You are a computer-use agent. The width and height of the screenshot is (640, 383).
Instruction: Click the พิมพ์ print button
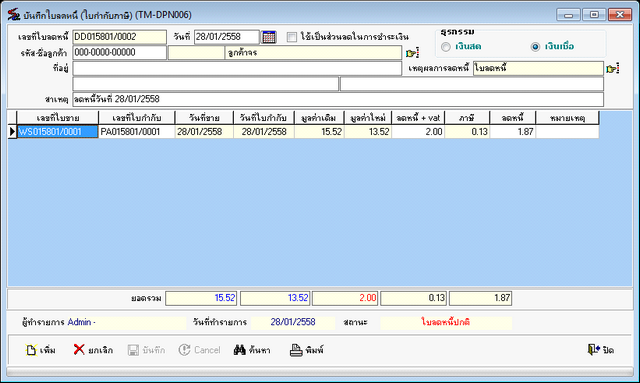click(x=307, y=350)
